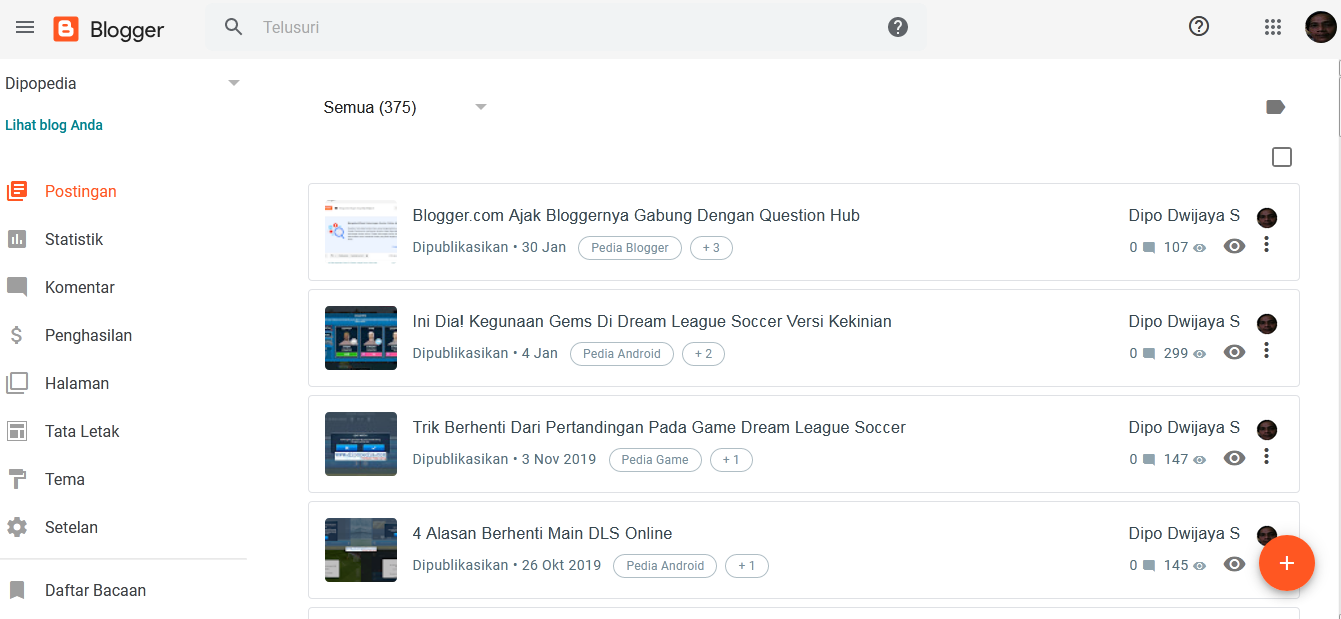Preview the Question Hub post via its eye icon
The image size is (1341, 619).
click(1234, 245)
